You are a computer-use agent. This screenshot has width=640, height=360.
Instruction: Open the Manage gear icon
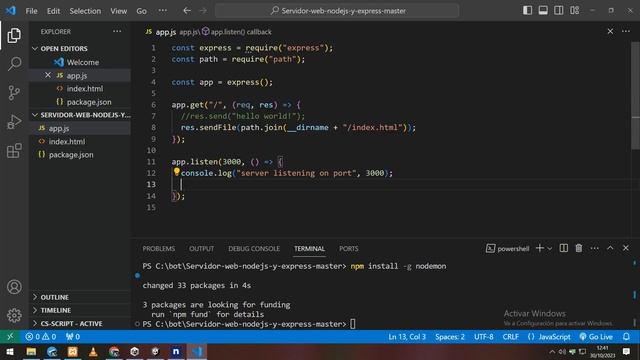point(14,316)
